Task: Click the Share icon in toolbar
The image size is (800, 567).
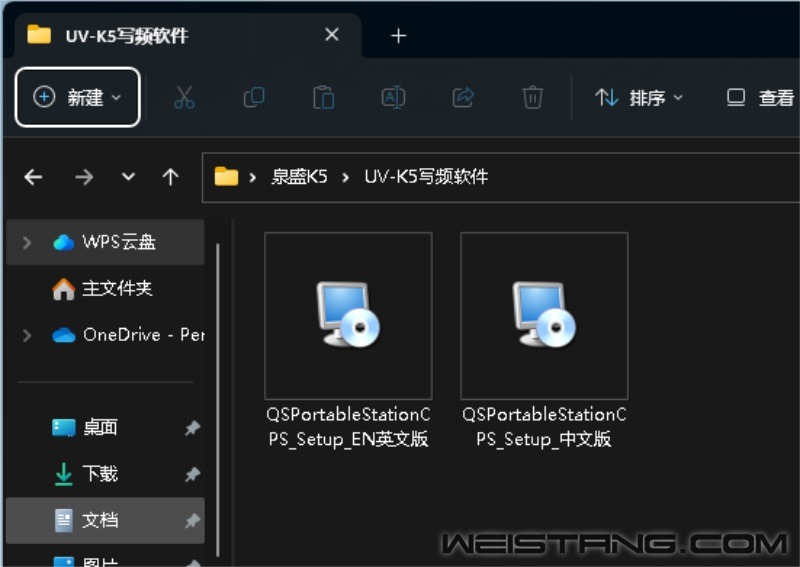Action: pyautogui.click(x=463, y=97)
